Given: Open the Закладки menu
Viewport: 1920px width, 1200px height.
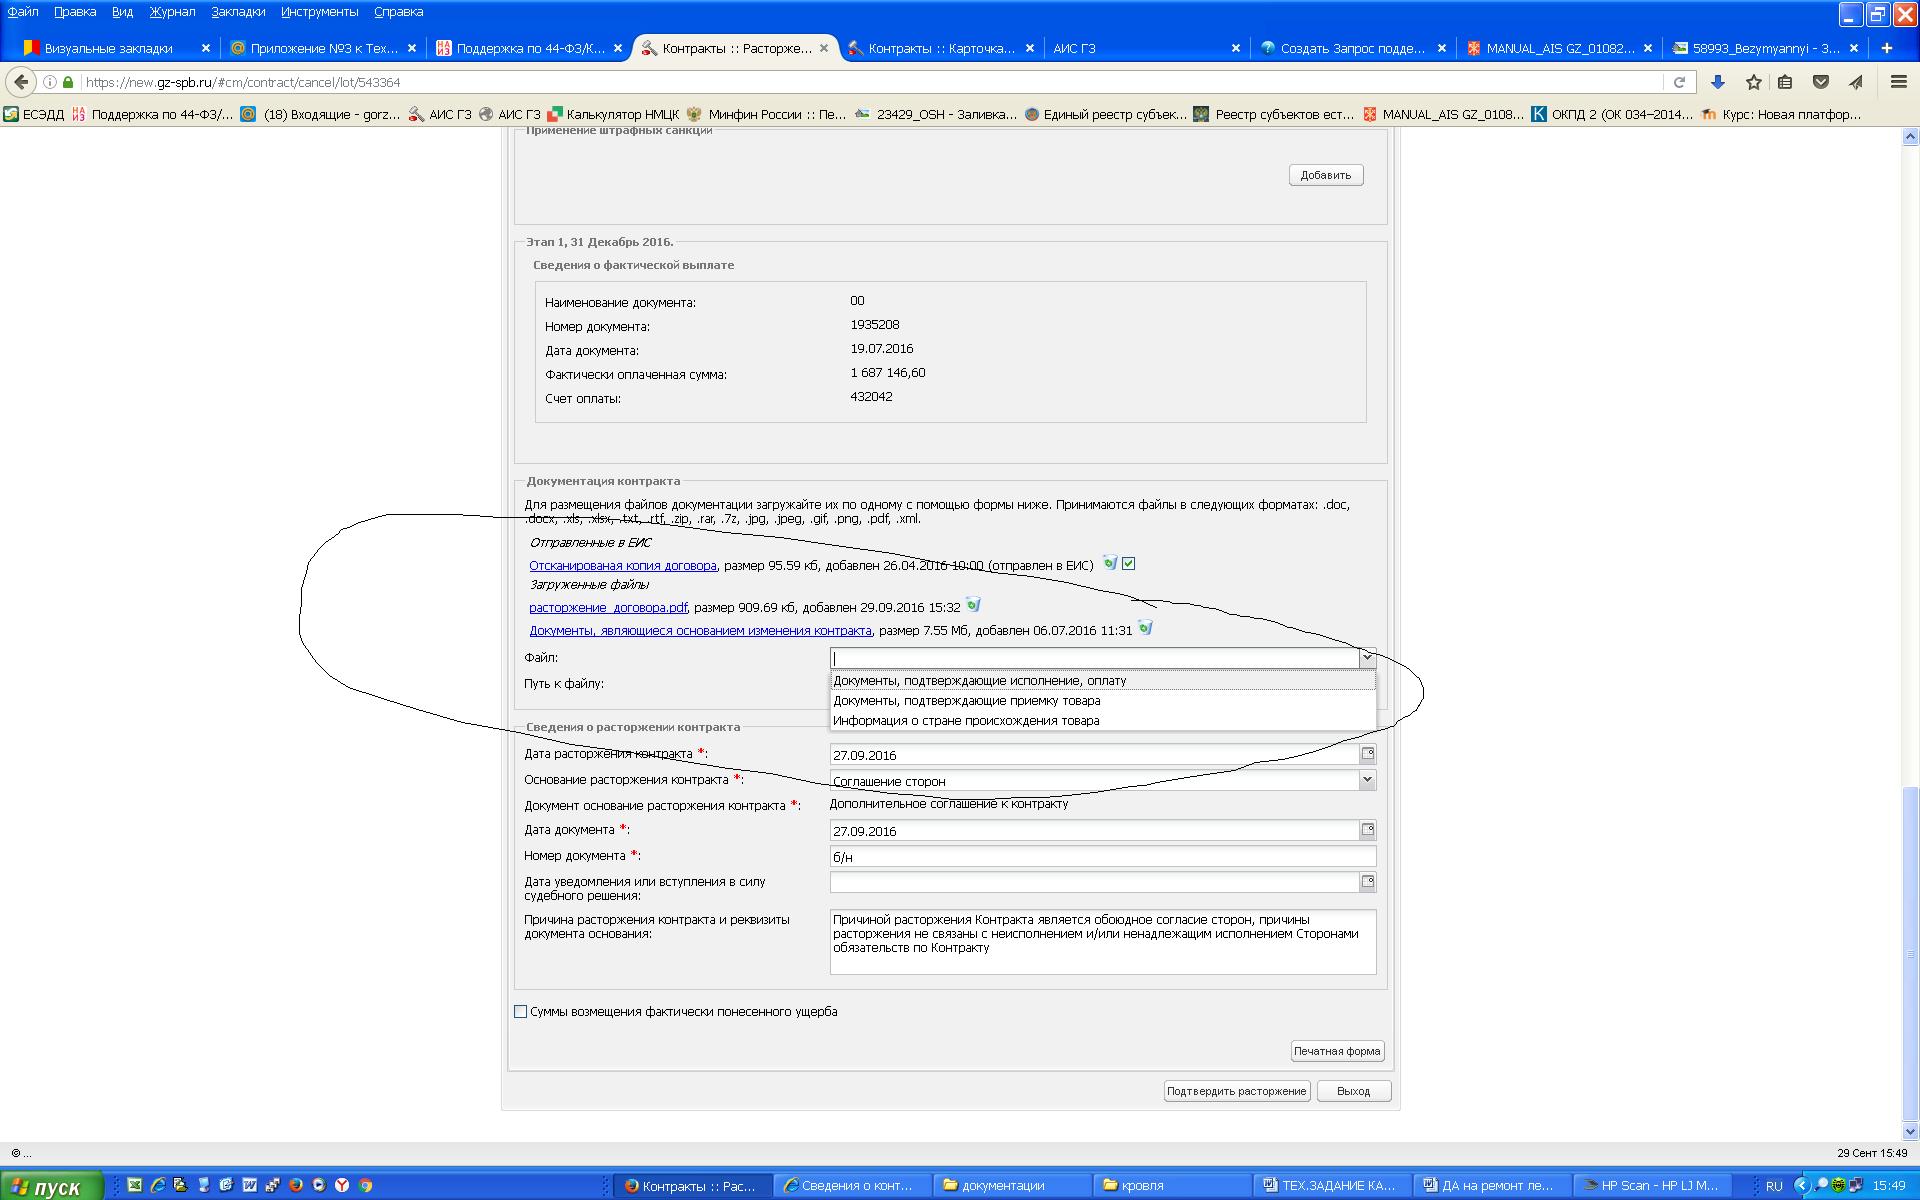Looking at the screenshot, I should point(238,12).
